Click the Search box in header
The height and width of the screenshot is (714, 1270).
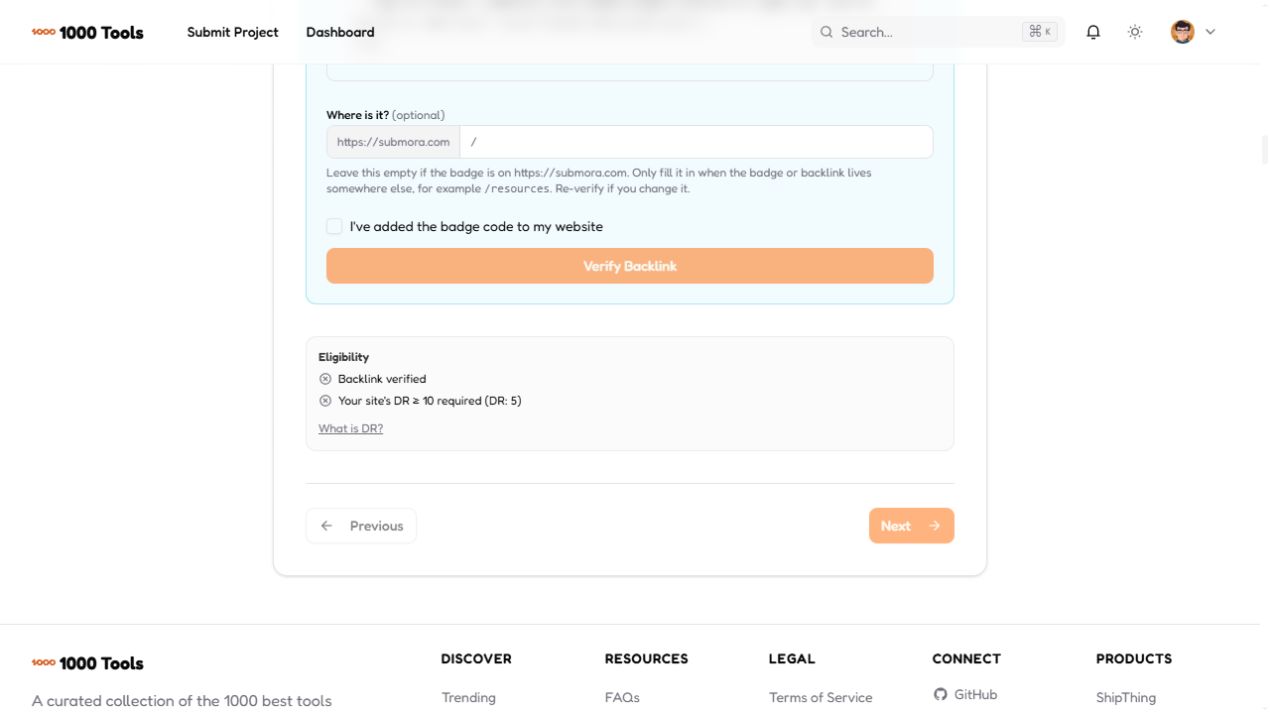[938, 32]
